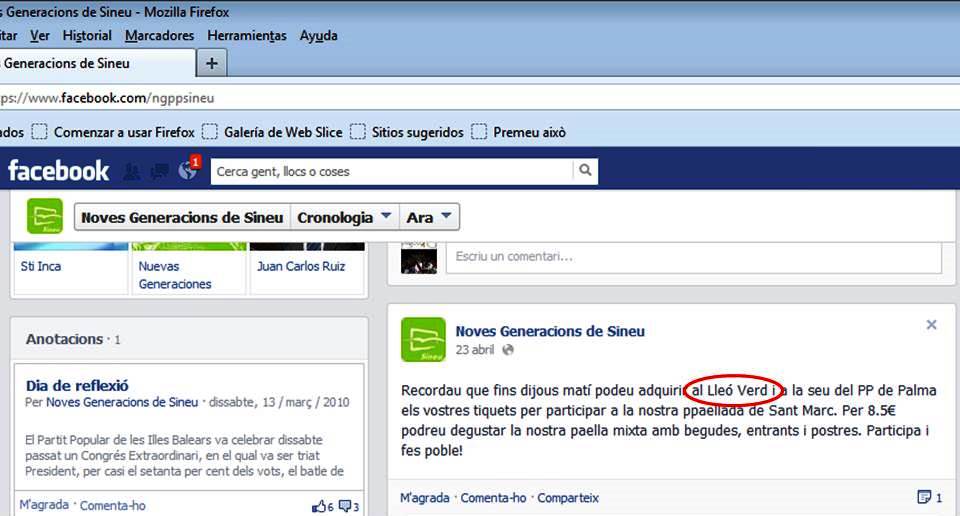Open the friend requests icon

pyautogui.click(x=131, y=172)
